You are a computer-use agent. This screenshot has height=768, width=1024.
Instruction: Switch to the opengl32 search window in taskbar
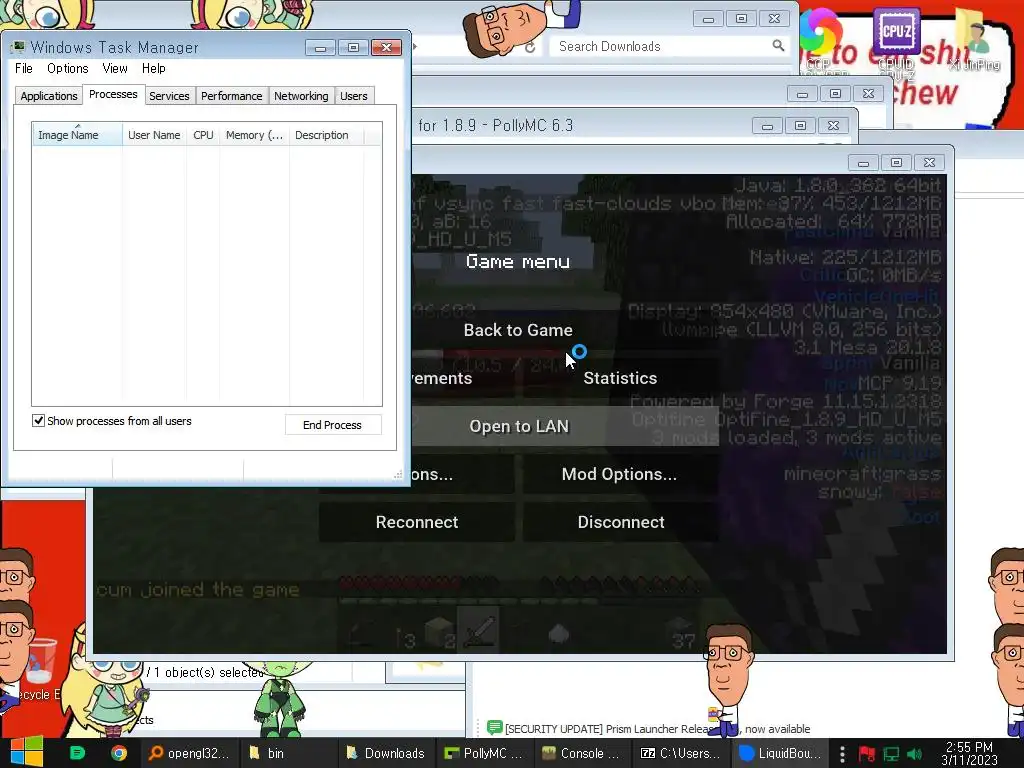click(x=189, y=753)
